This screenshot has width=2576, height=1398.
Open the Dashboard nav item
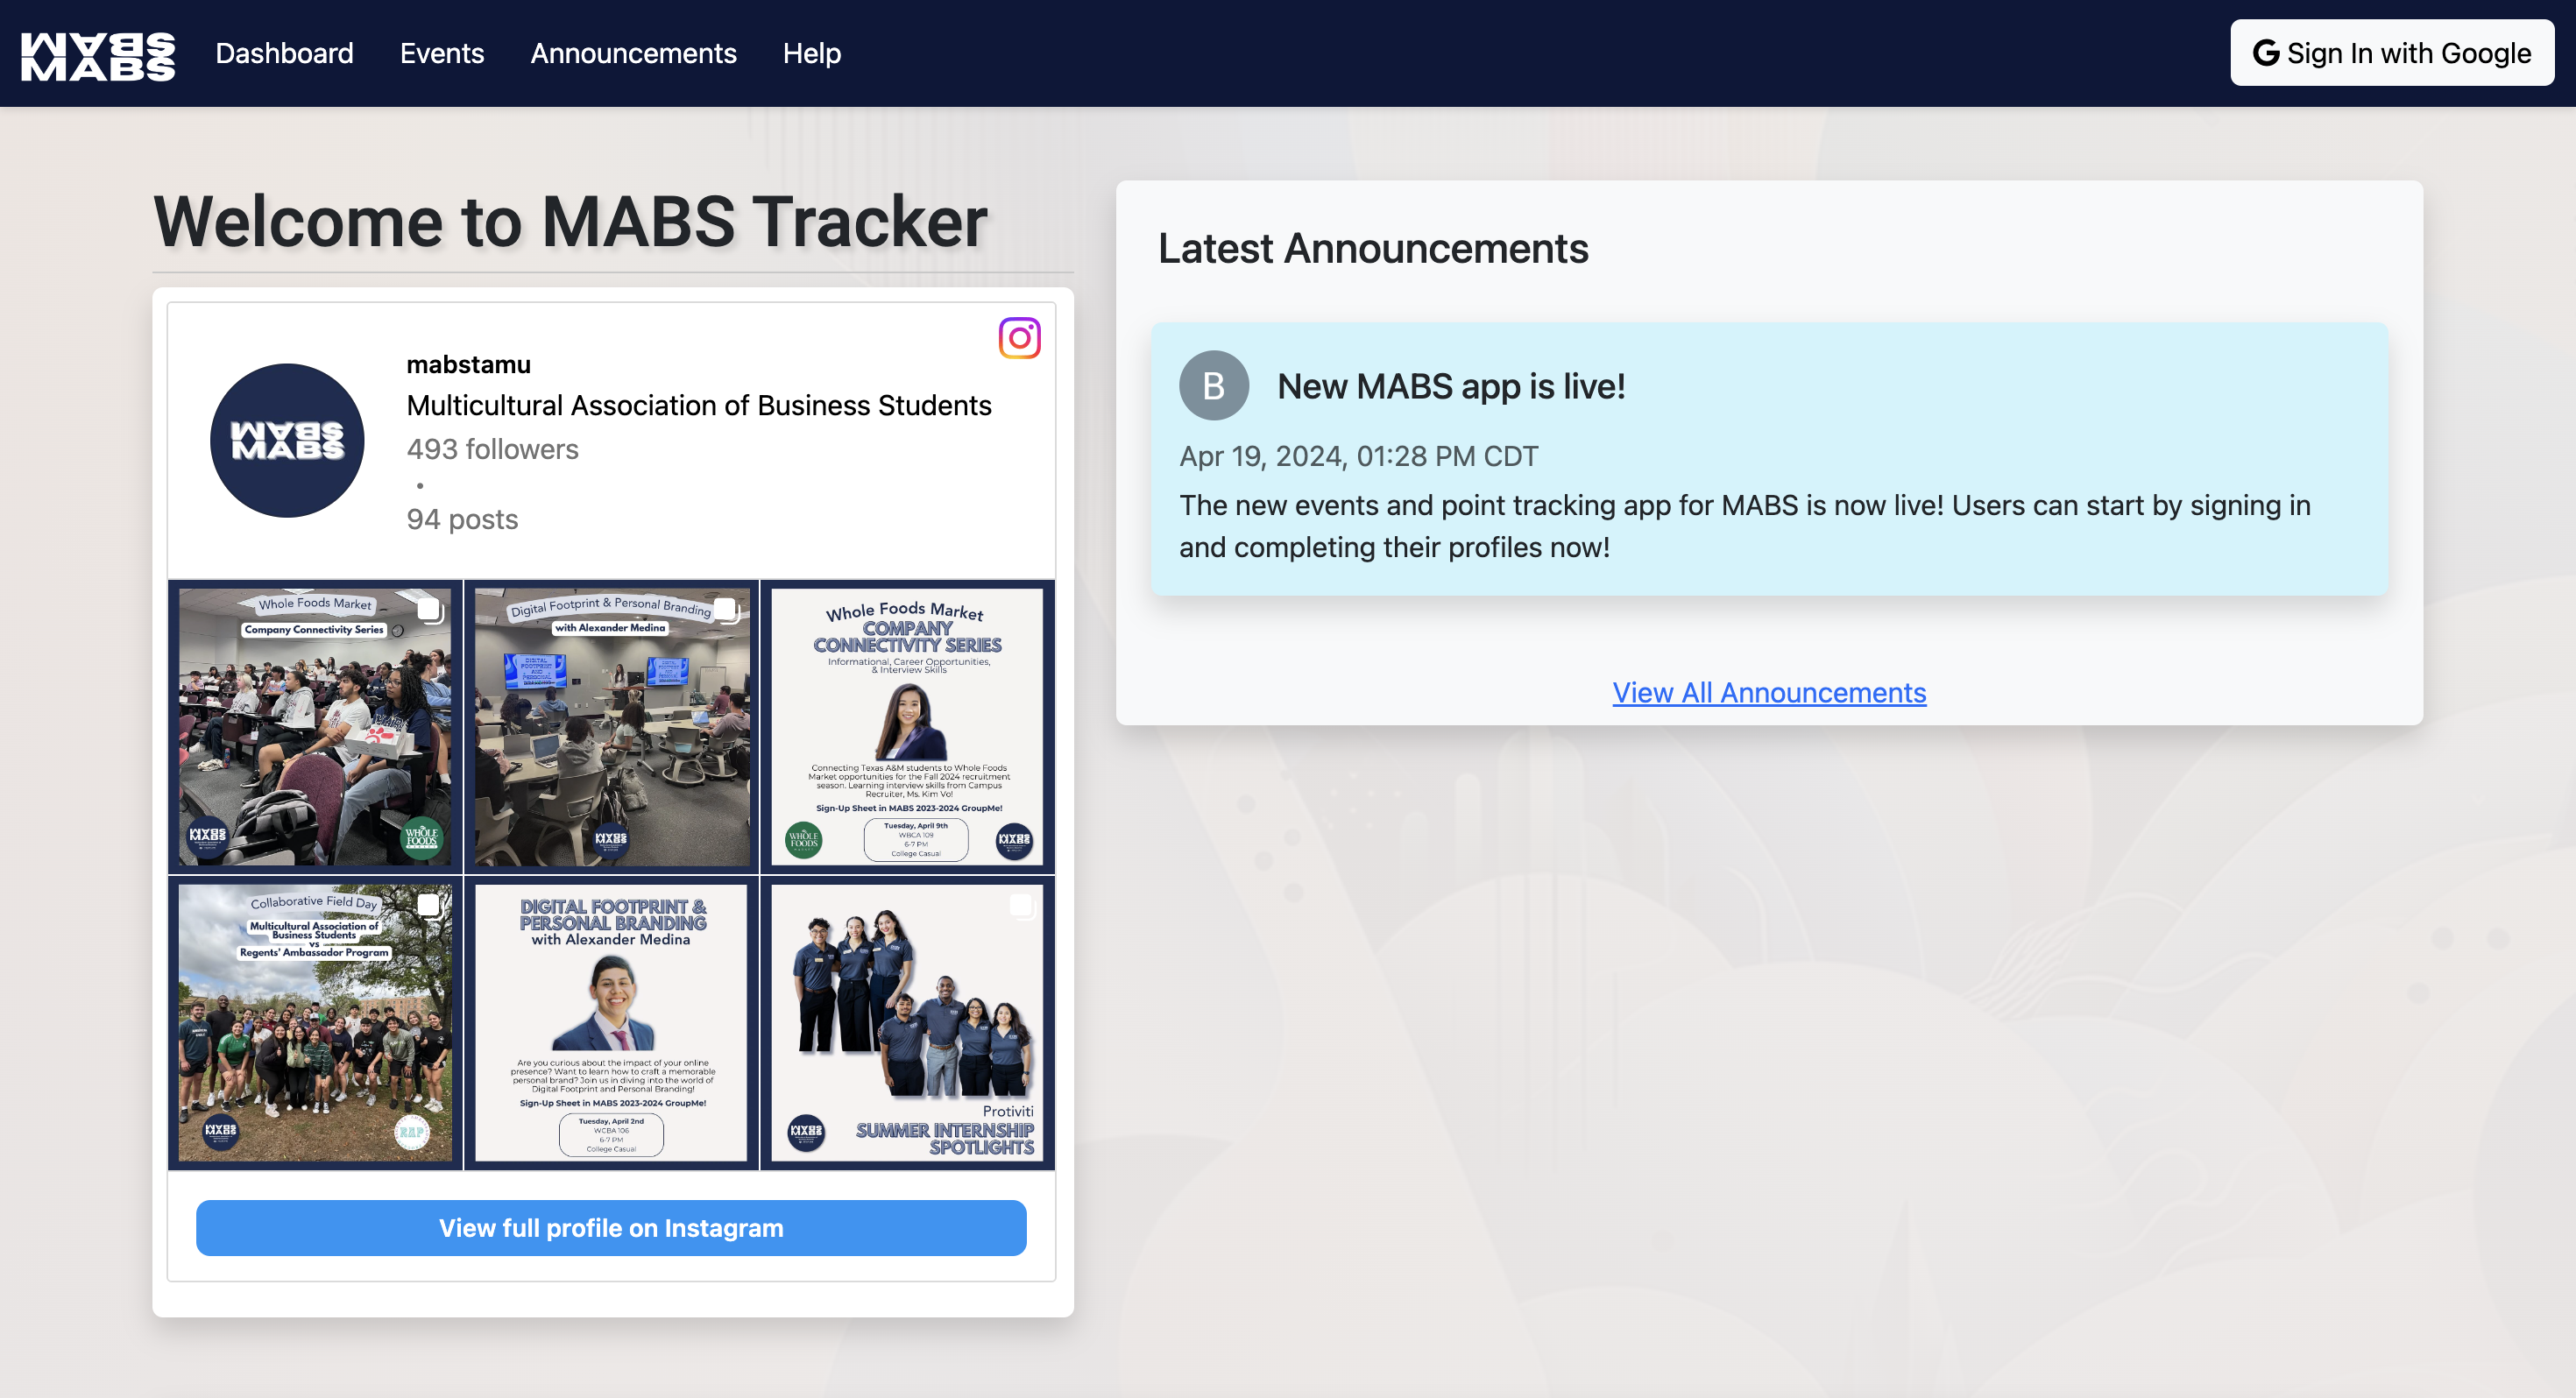tap(284, 53)
